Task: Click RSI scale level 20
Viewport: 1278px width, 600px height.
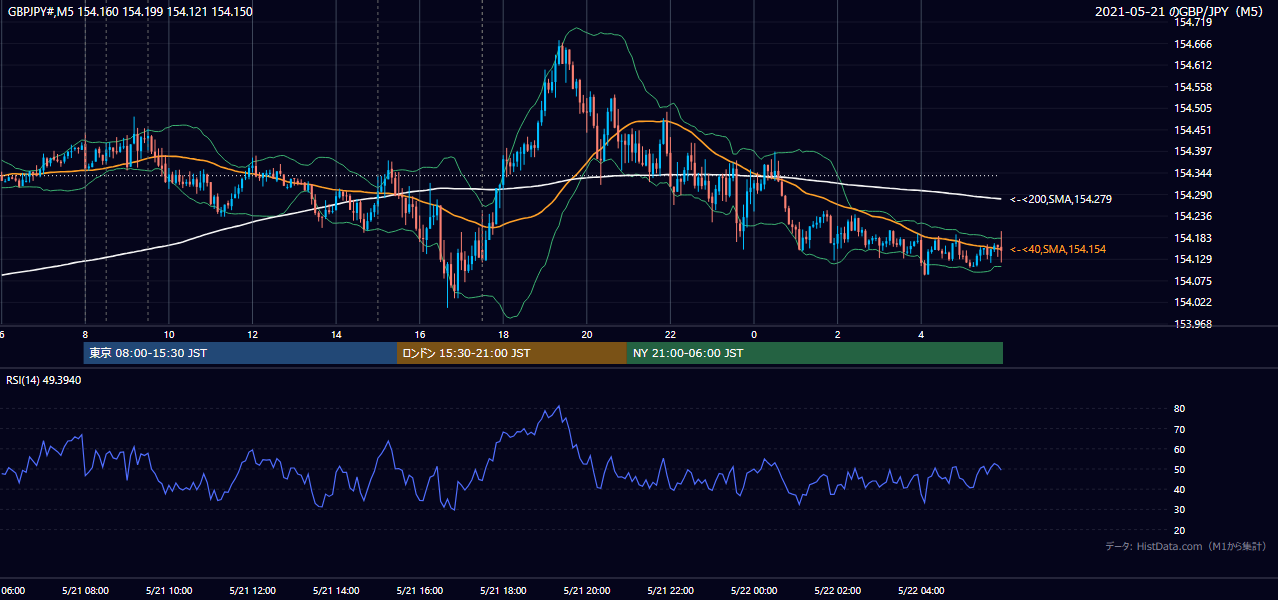Action: pos(1179,530)
